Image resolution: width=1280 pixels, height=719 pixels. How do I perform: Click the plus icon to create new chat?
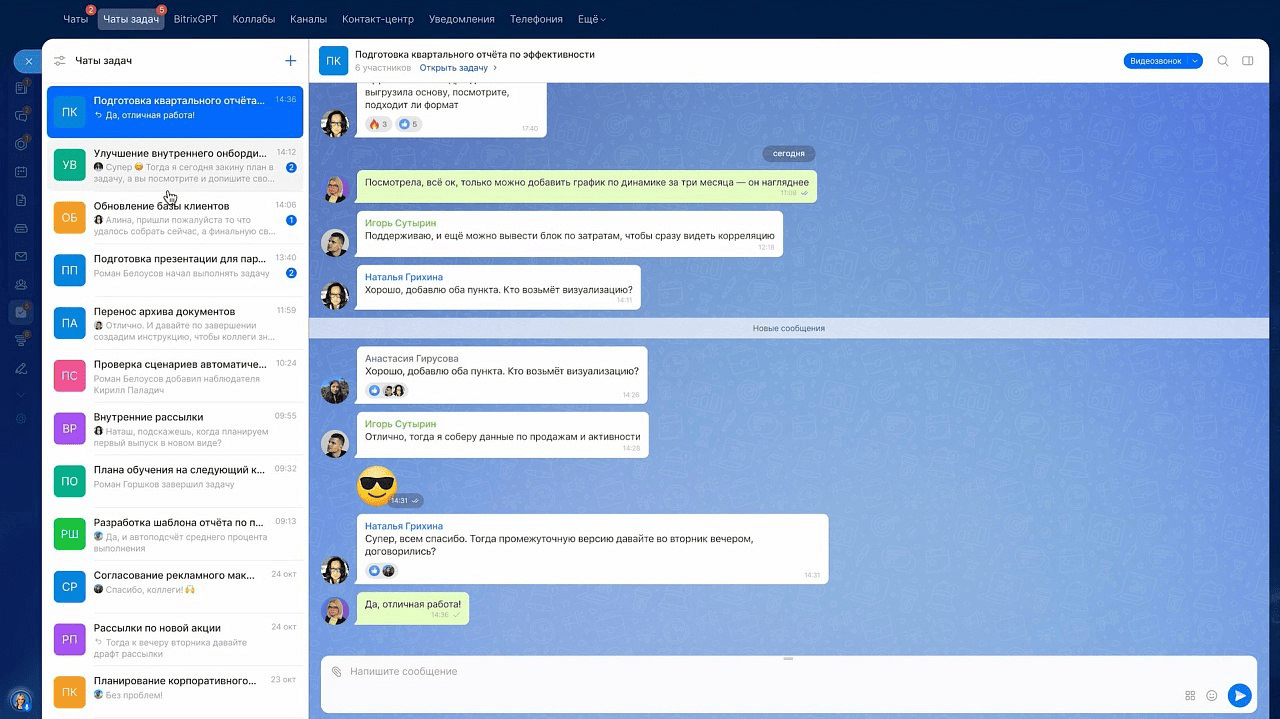point(290,61)
